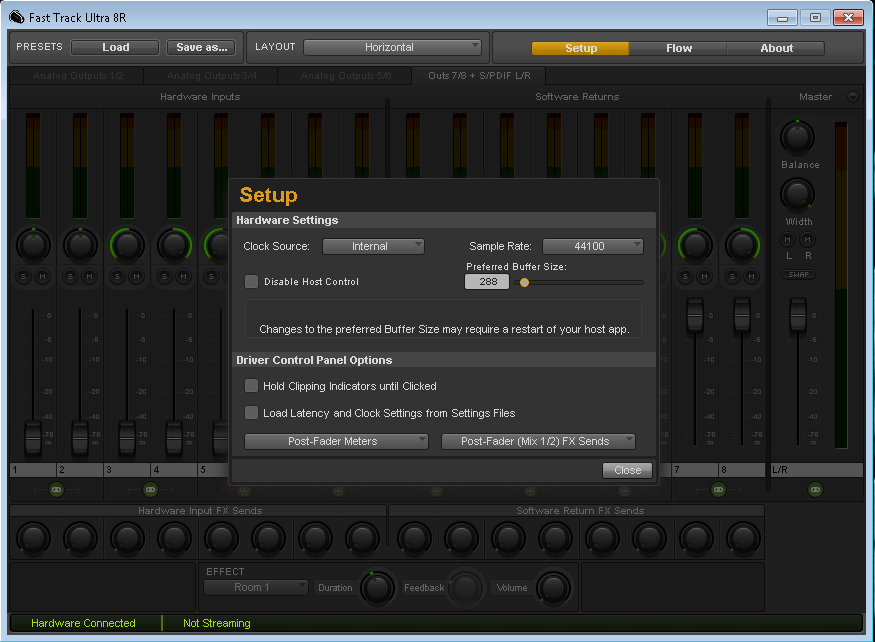The width and height of the screenshot is (875, 642).
Task: Close the Setup dialog
Action: [627, 470]
